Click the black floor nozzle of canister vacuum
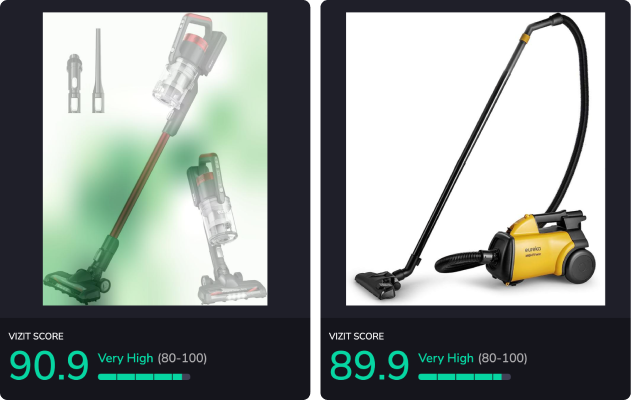Viewport: 631px width, 400px height. (377, 284)
